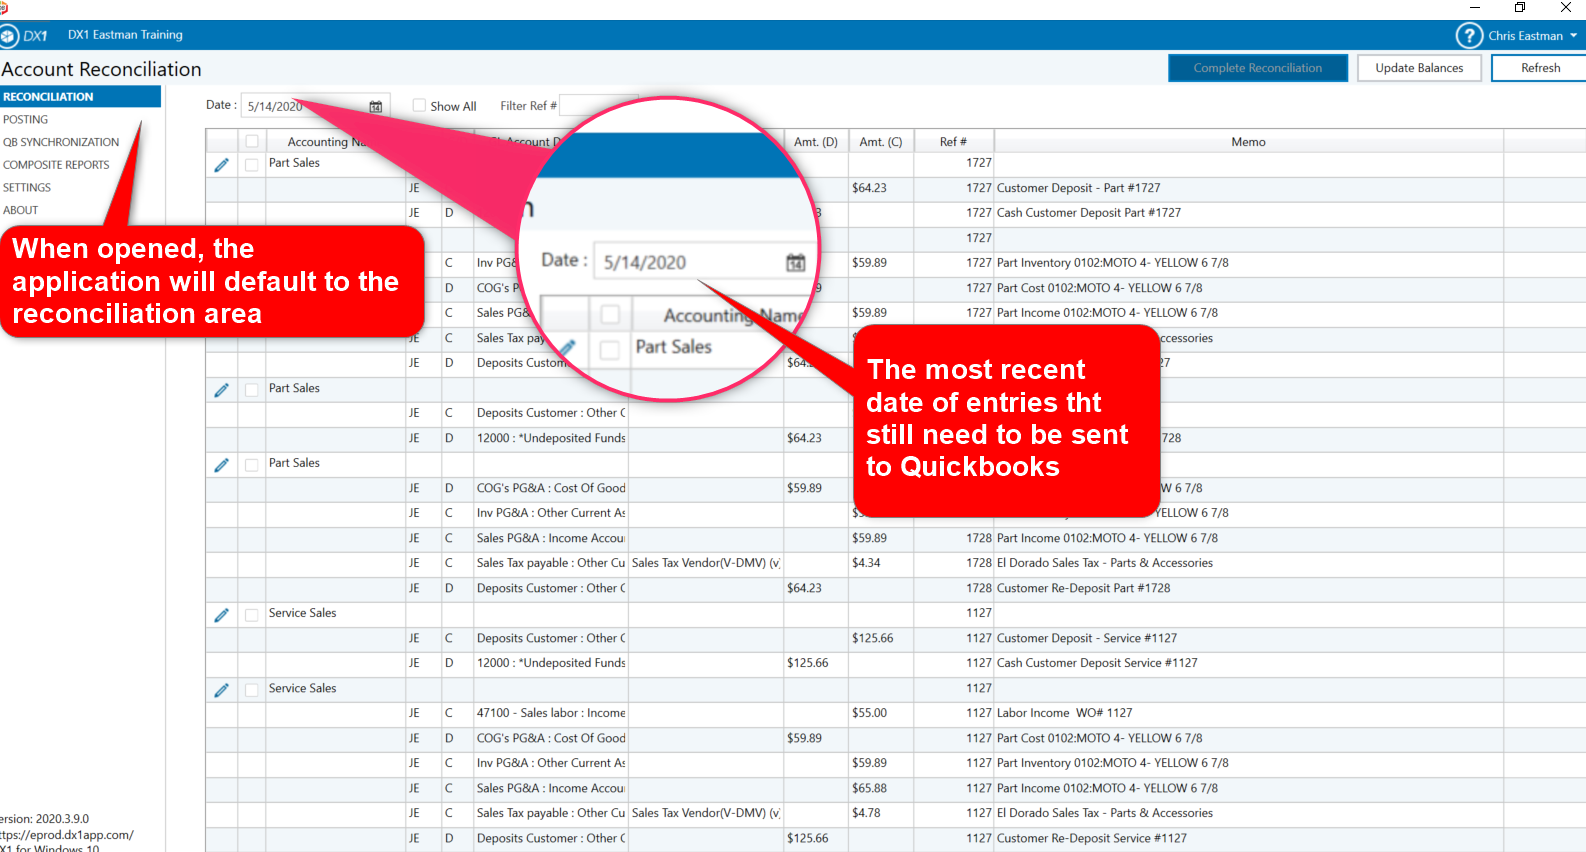
Task: Click the DX1 logo icon
Action: click(x=8, y=36)
